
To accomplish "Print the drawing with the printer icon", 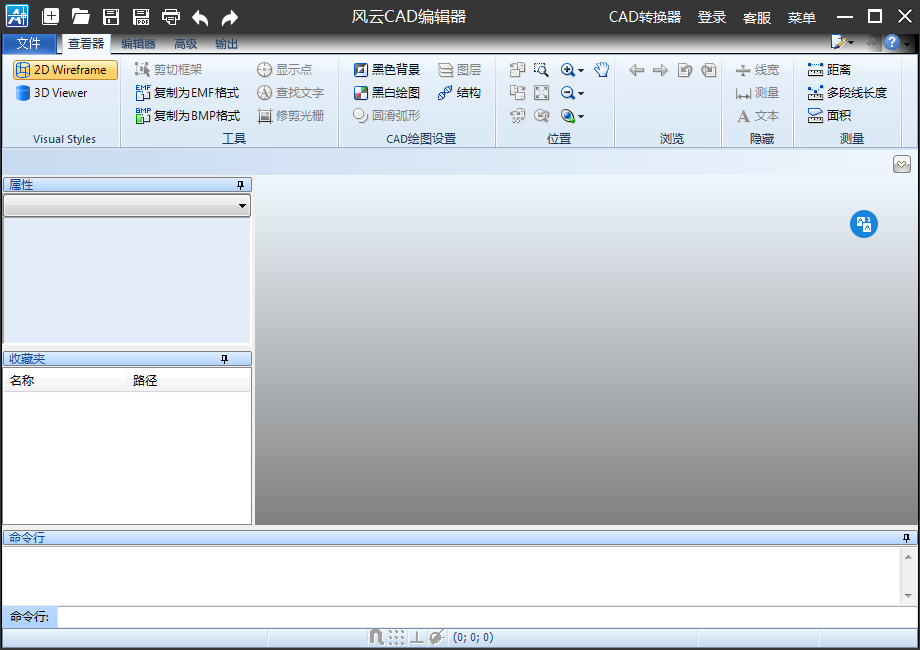I will pos(171,16).
